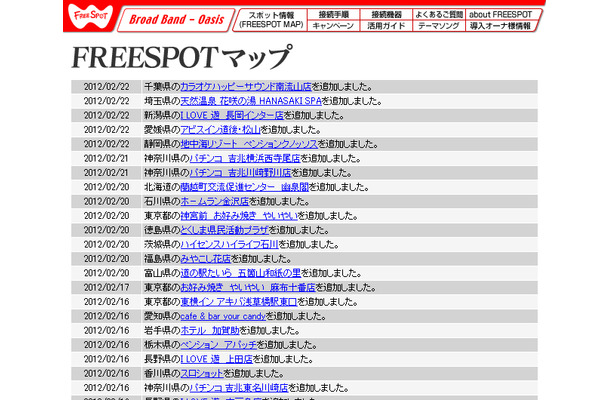610x400 pixels.
Task: Open 地中海リゾート ペンションクノッソス link
Action: 249,144
